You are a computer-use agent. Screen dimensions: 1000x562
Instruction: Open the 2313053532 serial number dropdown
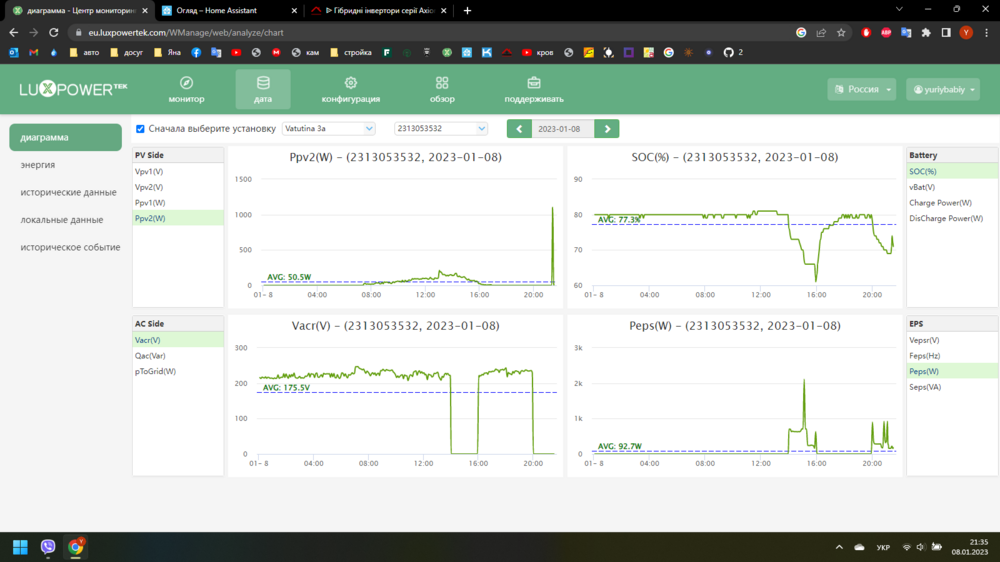click(440, 129)
